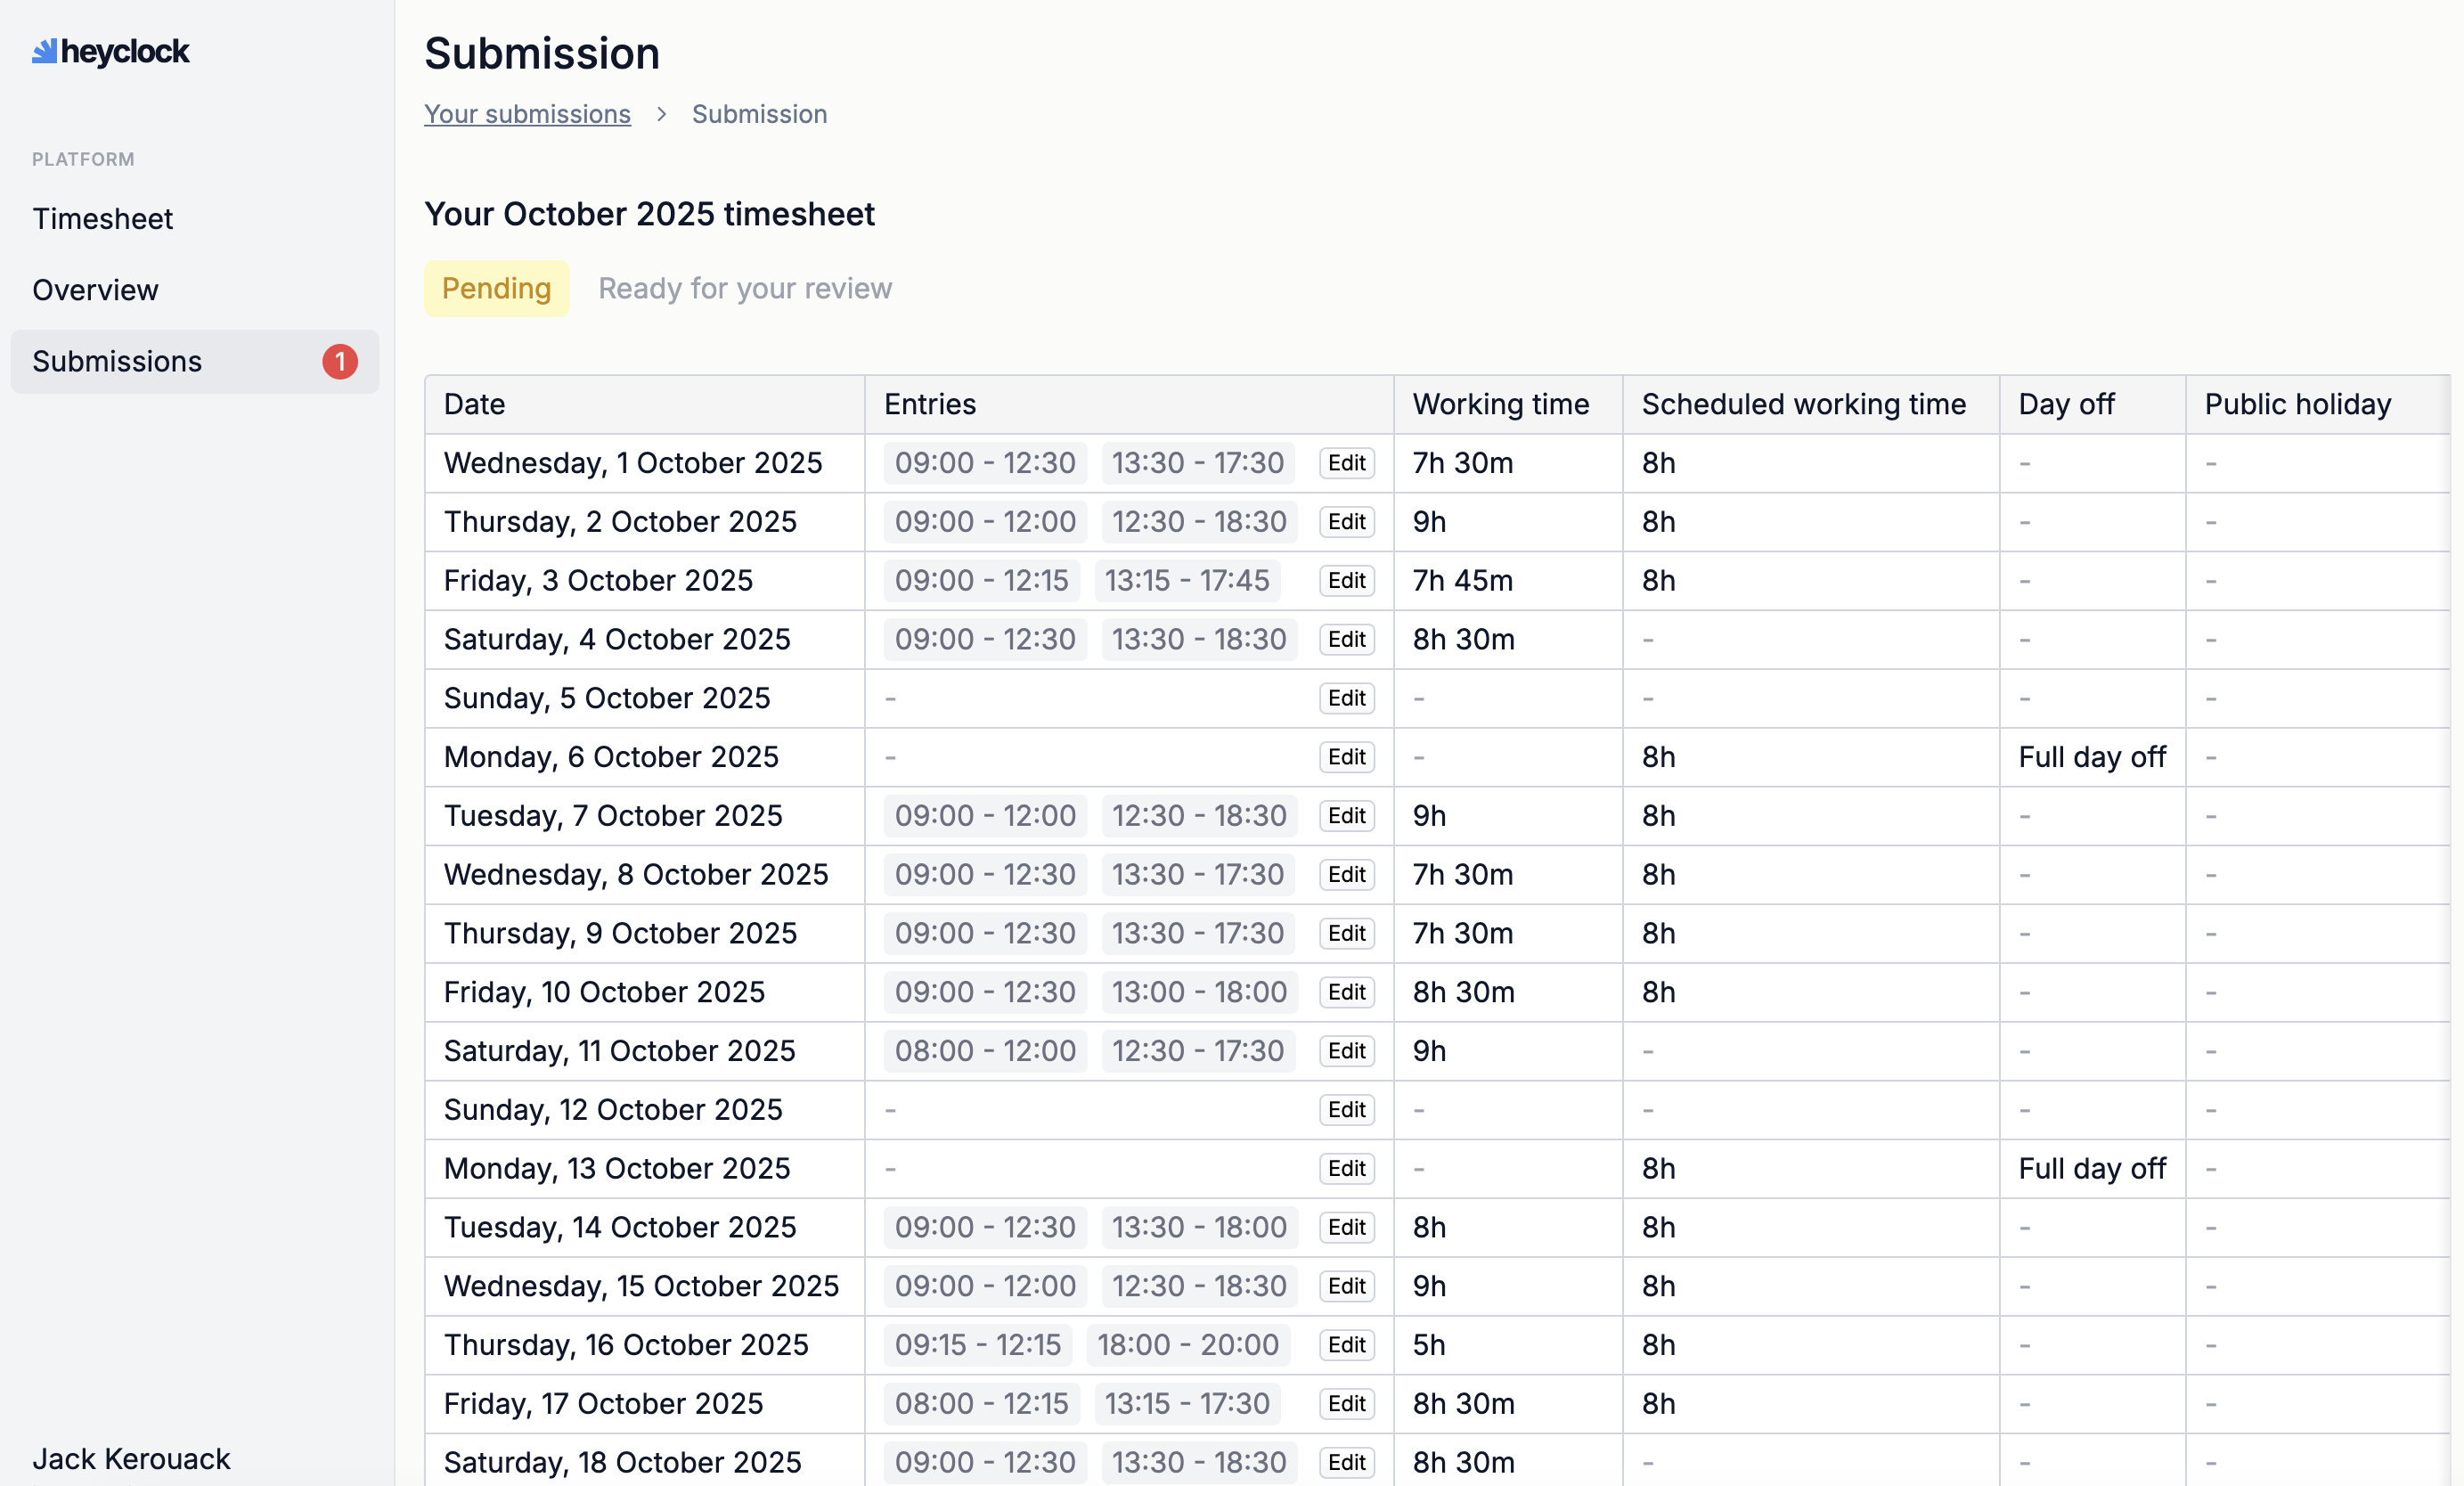This screenshot has width=2464, height=1486.
Task: Select Submissions in the sidebar
Action: pos(117,361)
